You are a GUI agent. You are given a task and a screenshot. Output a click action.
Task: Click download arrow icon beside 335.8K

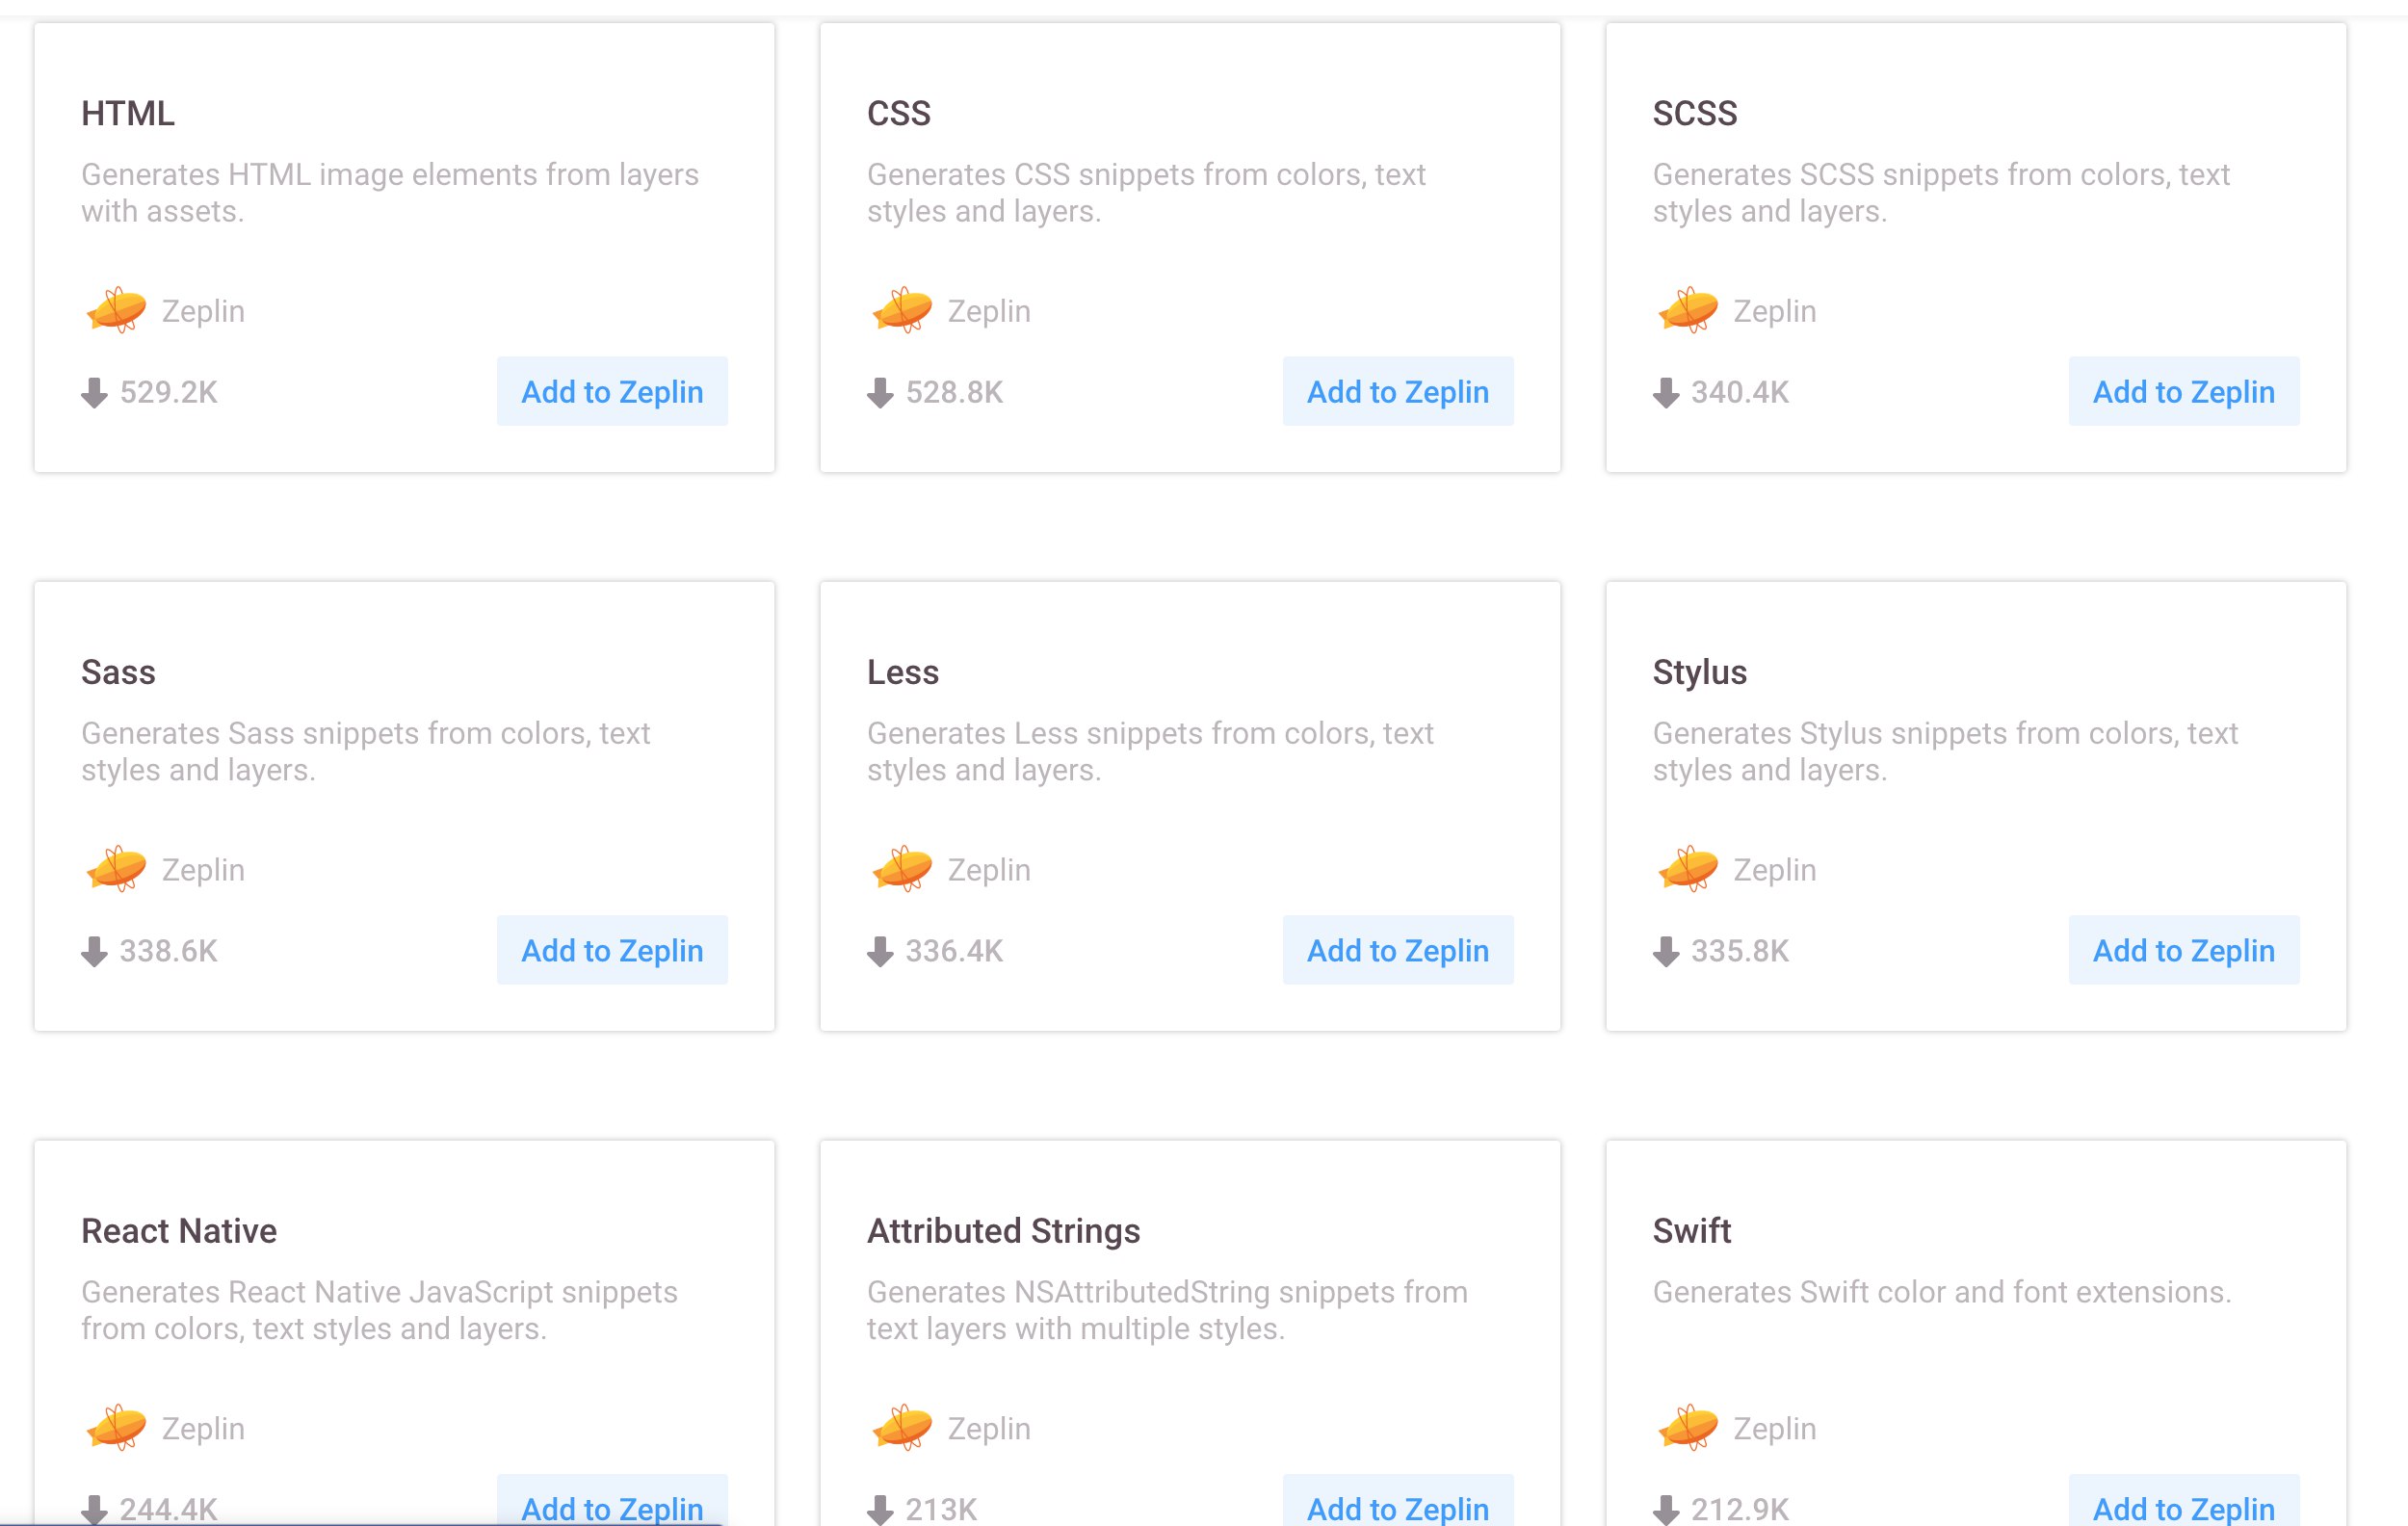1666,952
